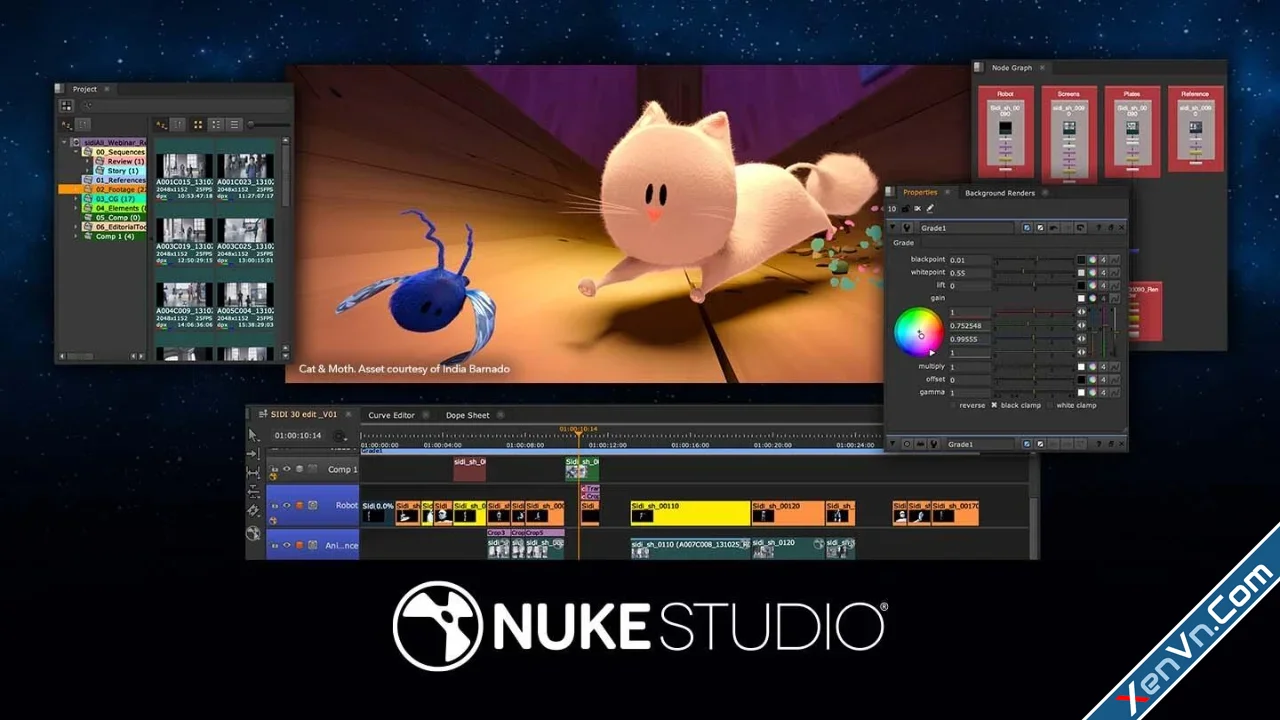Collapse the 00_Sequences bin

[76, 151]
